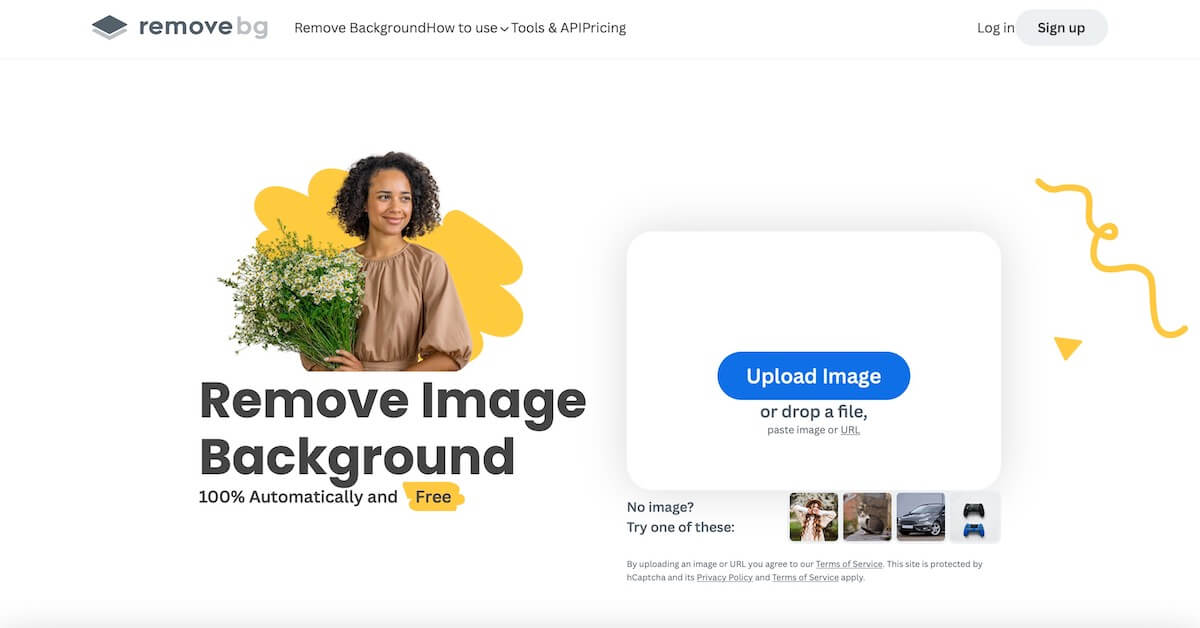
Task: Click the remove bg wordmark text
Action: (203, 27)
